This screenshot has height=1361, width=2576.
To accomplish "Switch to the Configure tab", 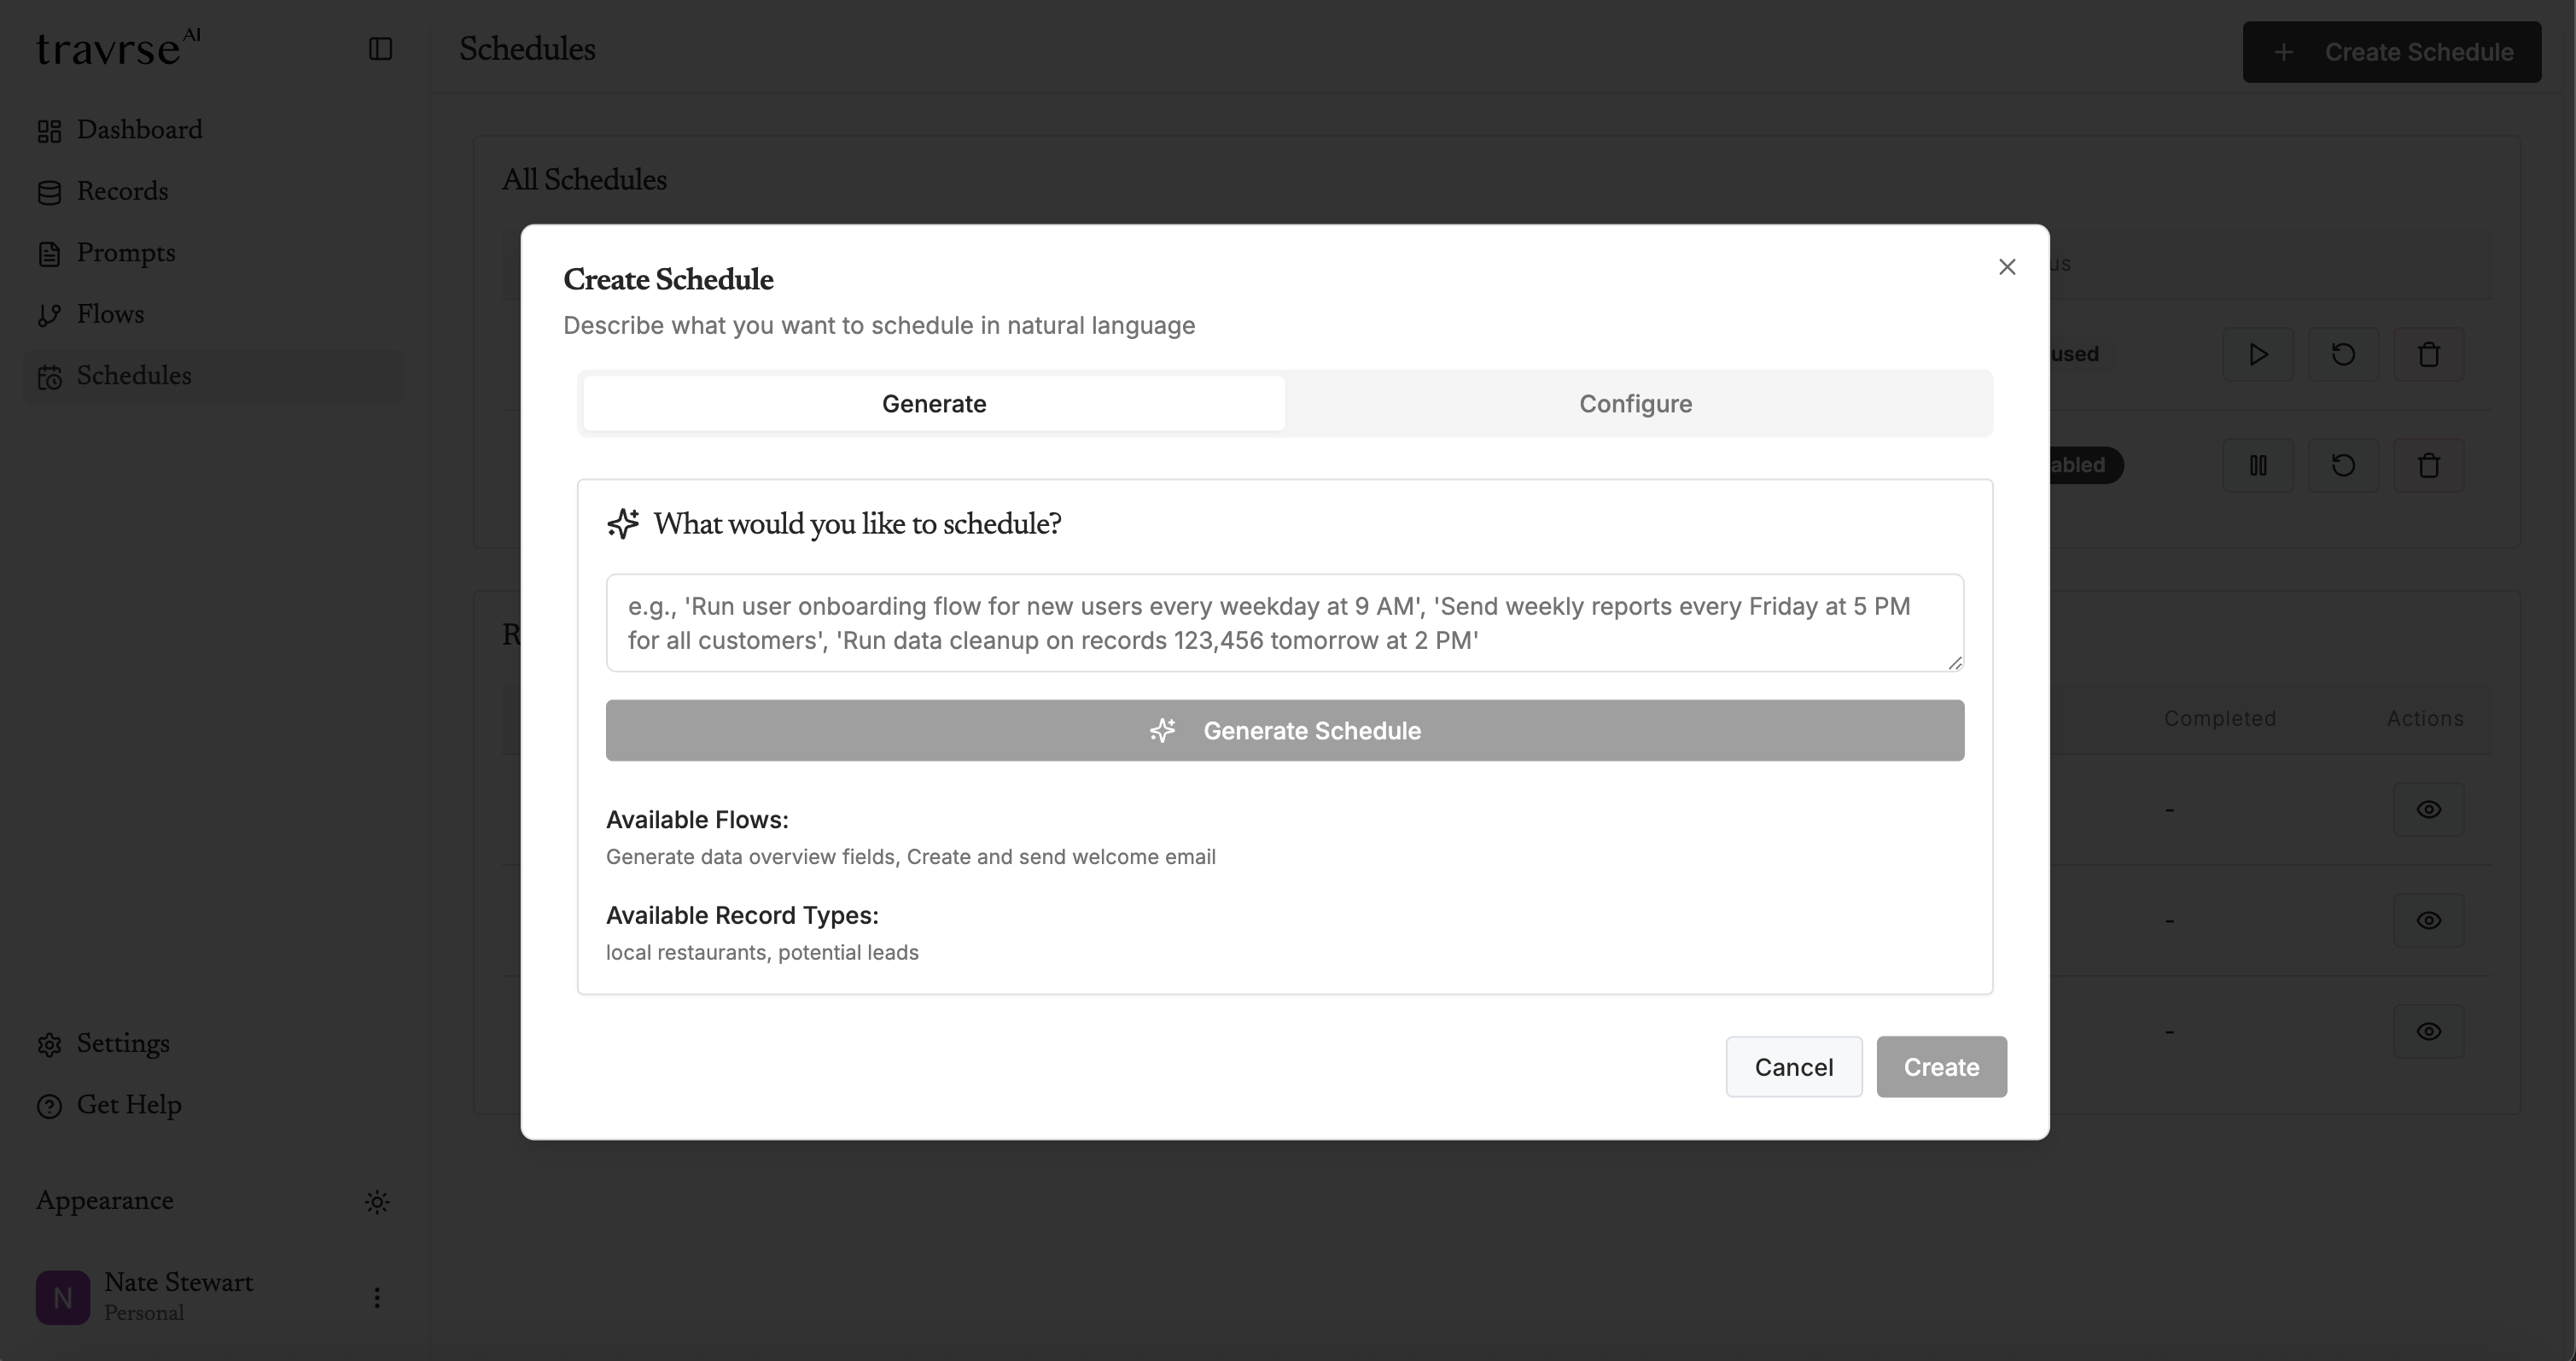I will [x=1635, y=403].
